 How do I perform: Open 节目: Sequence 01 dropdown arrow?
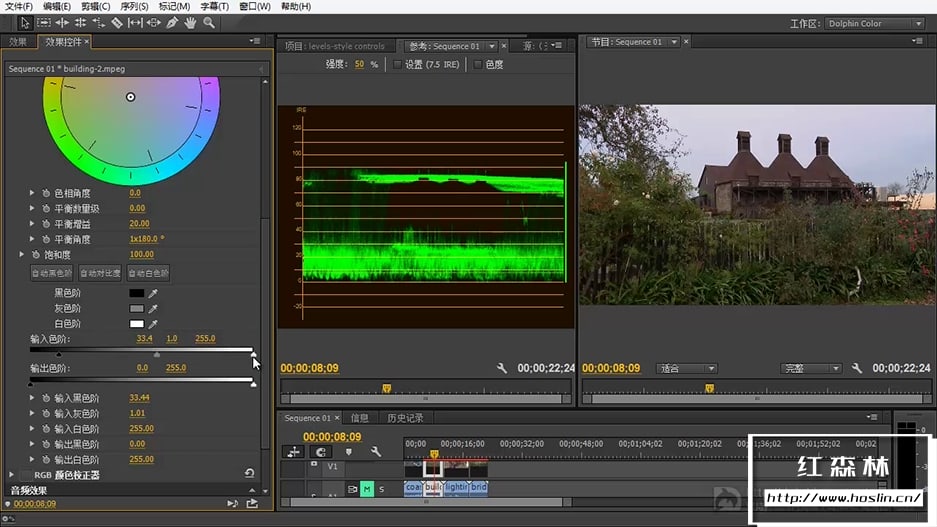(674, 42)
